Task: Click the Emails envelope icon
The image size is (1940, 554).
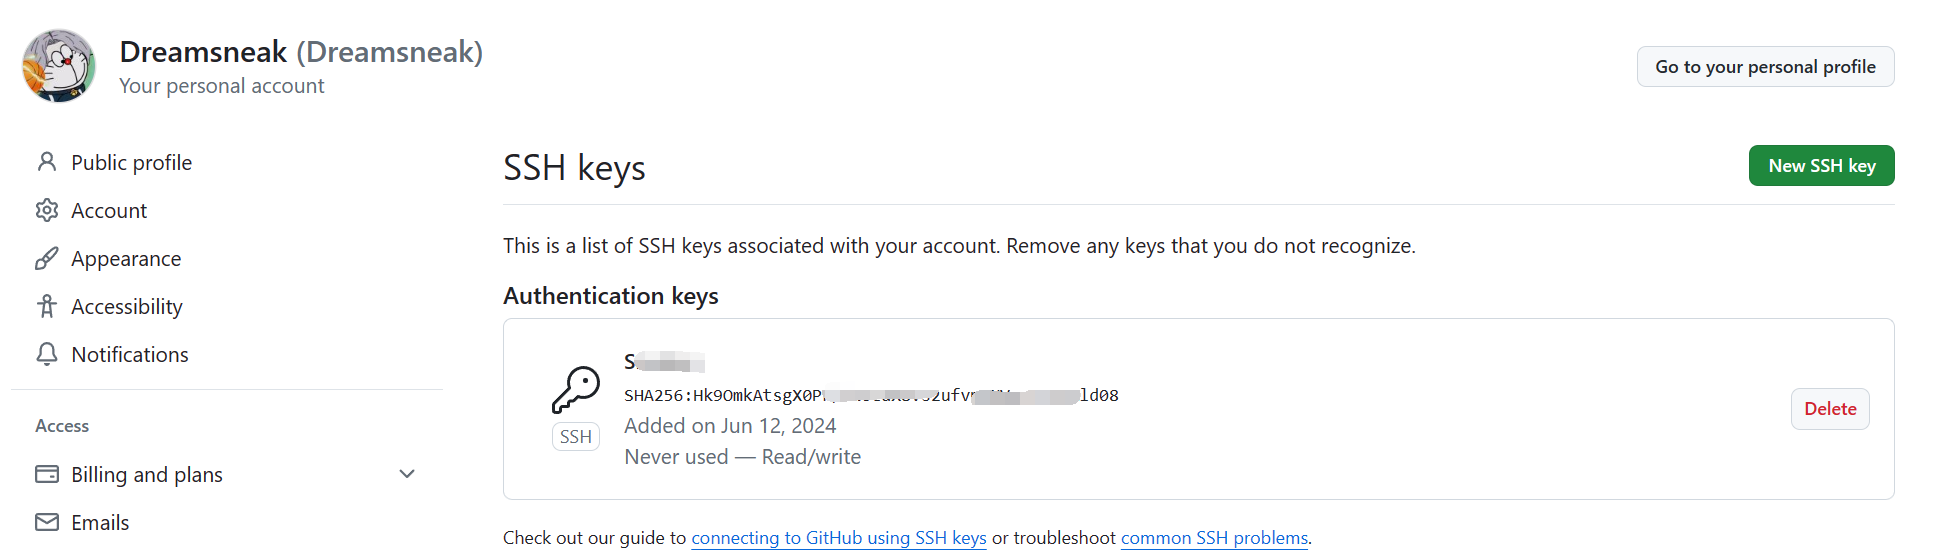Action: tap(47, 522)
